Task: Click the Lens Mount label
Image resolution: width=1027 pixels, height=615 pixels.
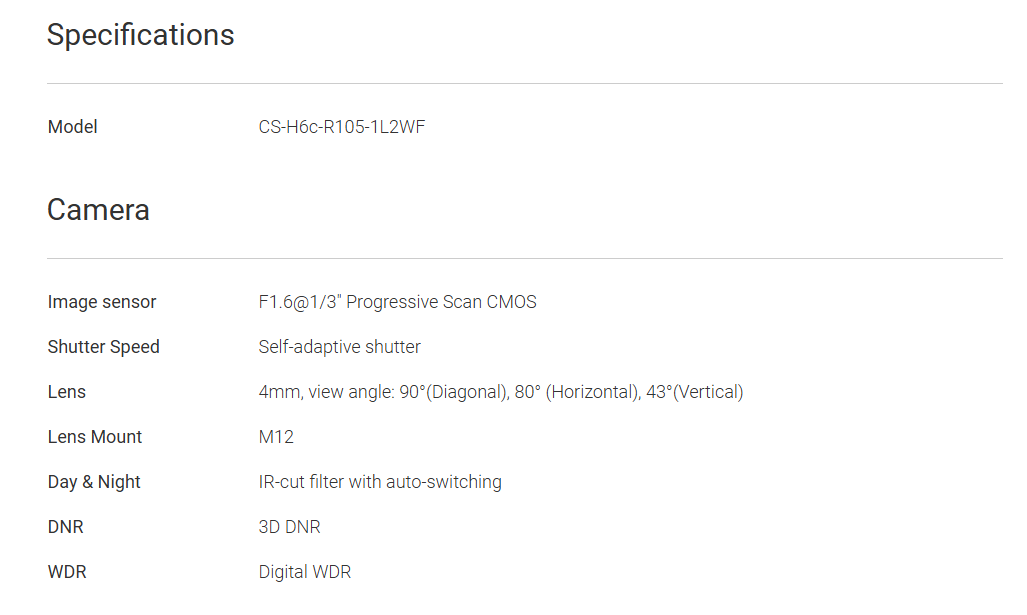Action: [x=95, y=437]
